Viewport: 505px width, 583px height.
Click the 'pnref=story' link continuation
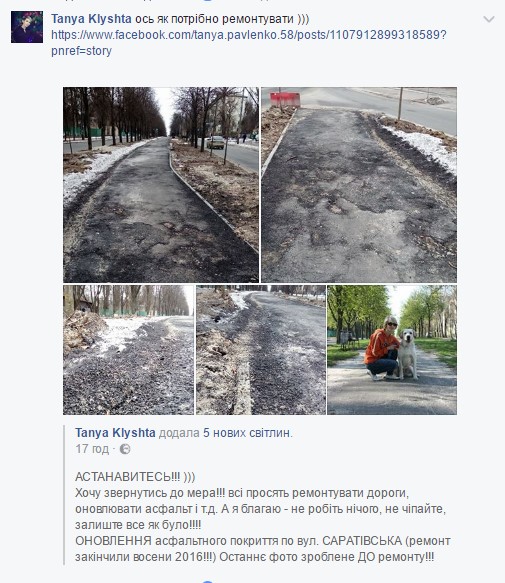pos(81,51)
